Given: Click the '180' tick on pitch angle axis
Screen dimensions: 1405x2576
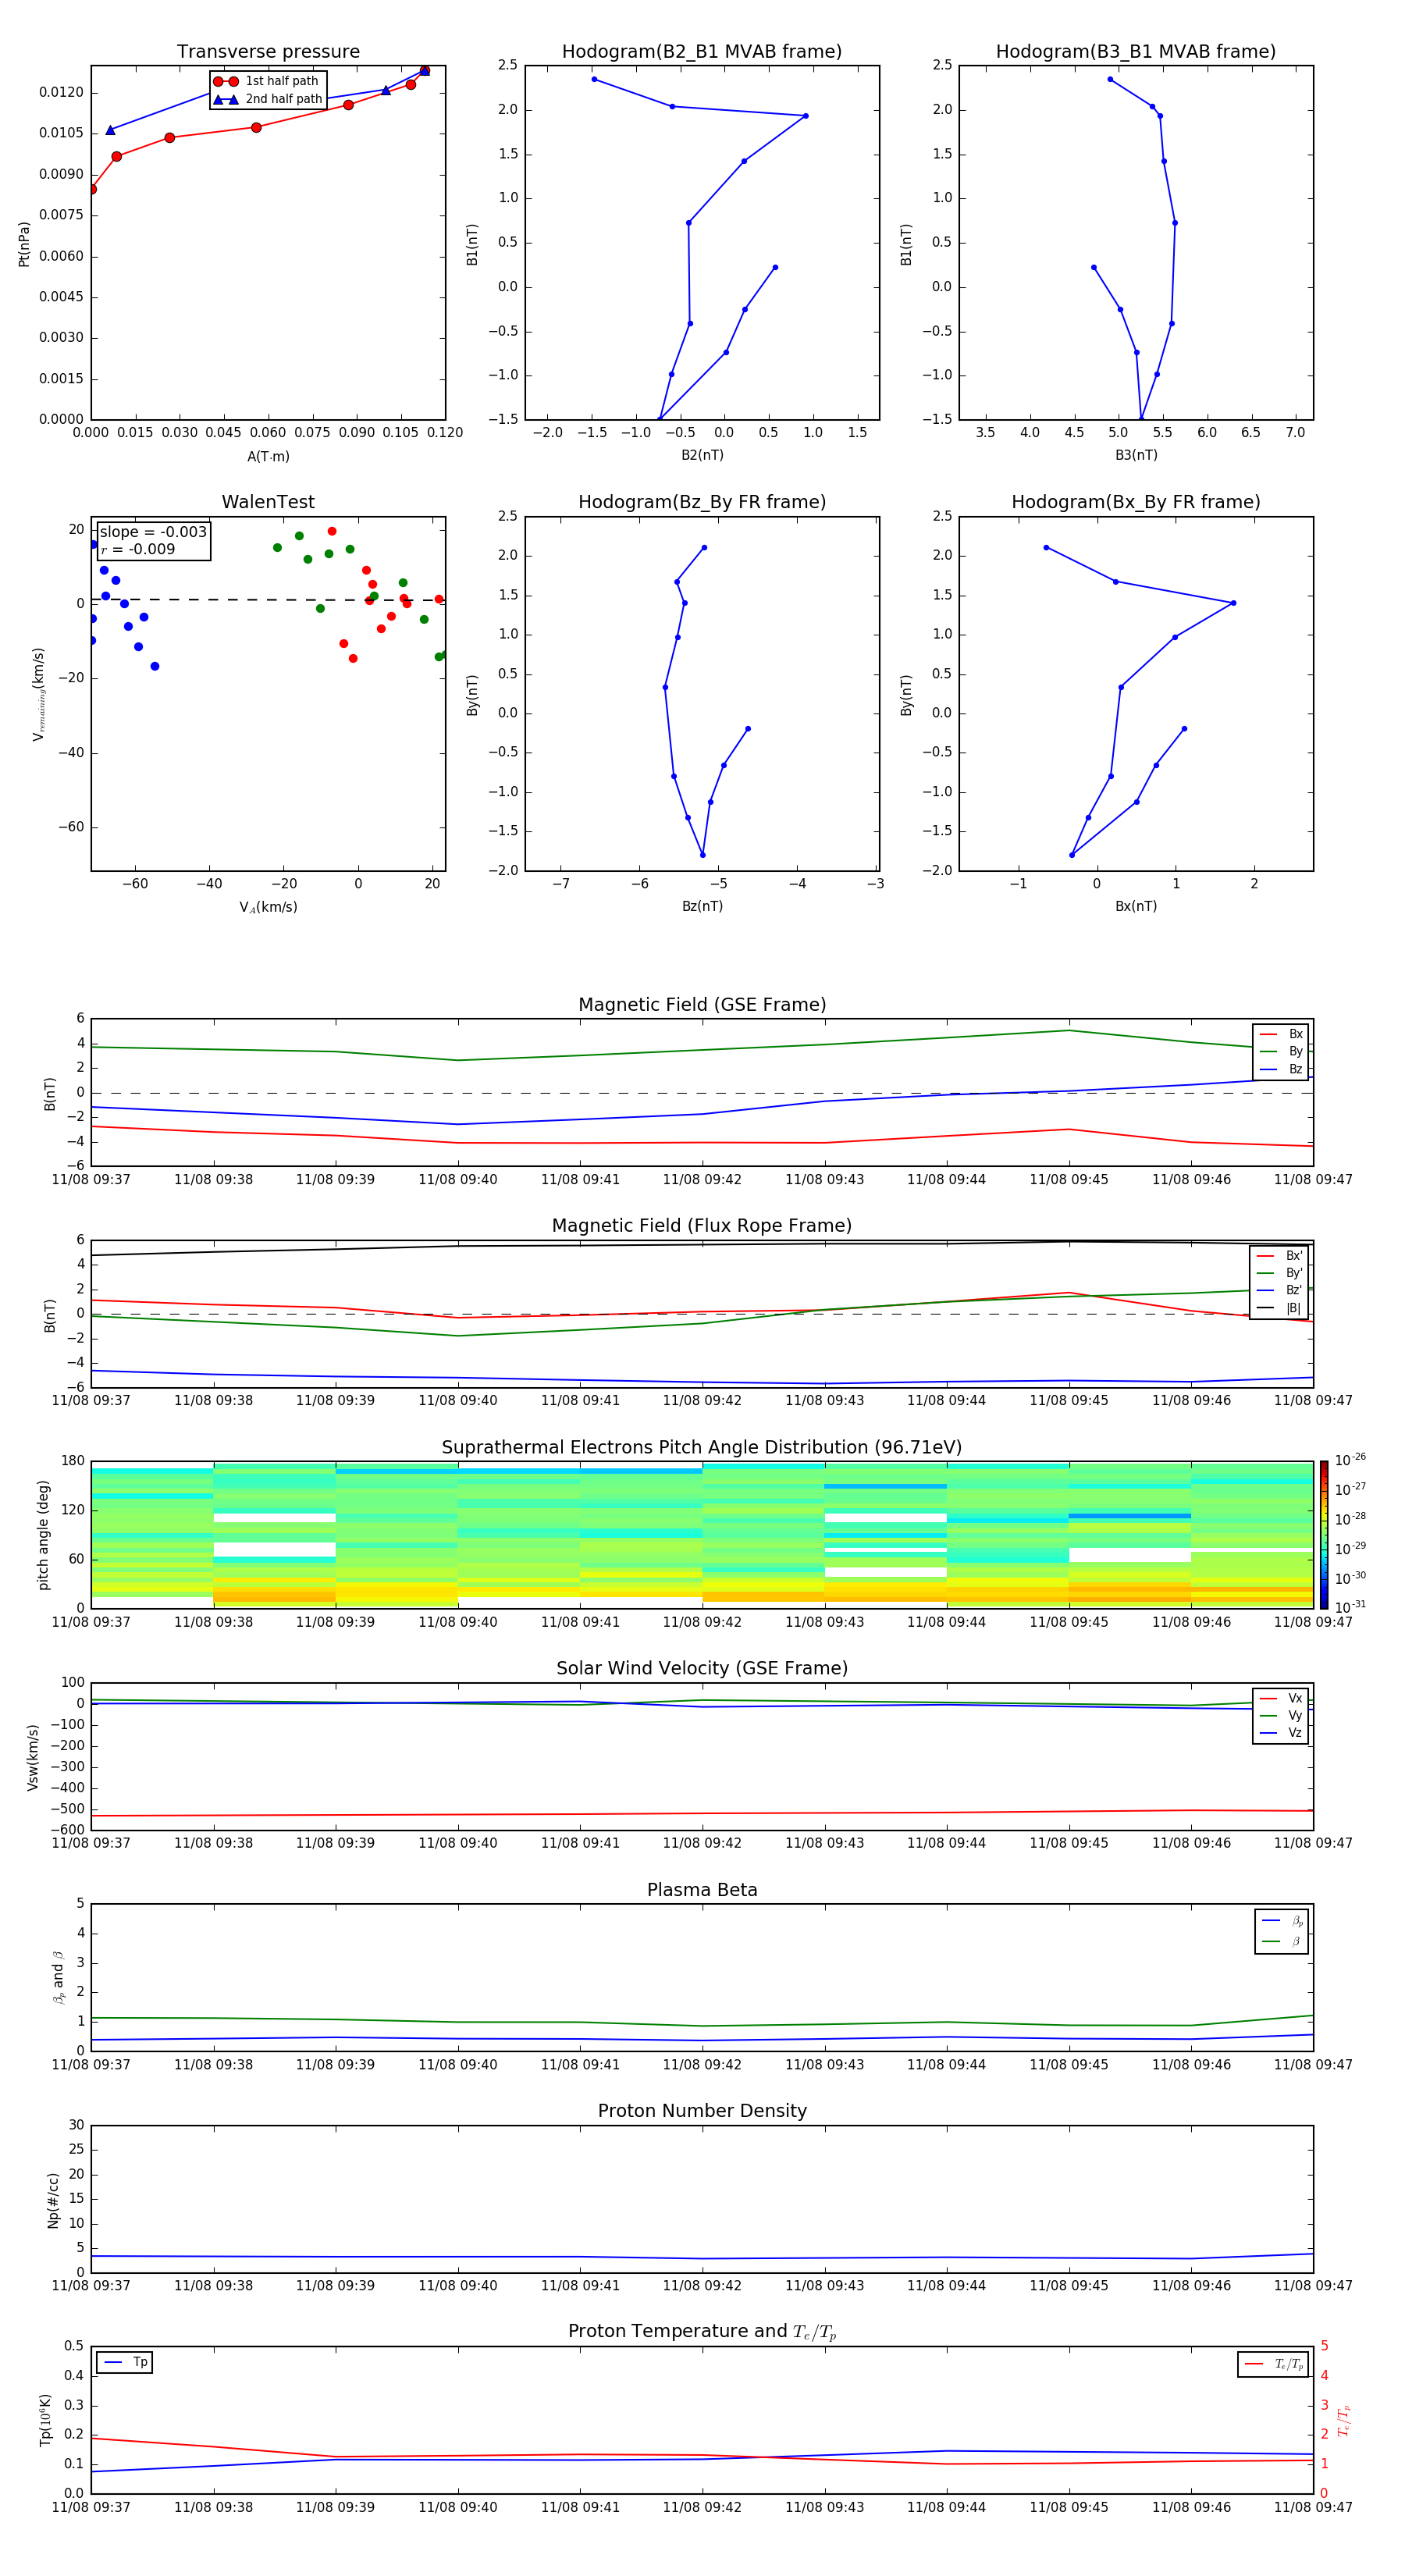Looking at the screenshot, I should click(x=73, y=1461).
